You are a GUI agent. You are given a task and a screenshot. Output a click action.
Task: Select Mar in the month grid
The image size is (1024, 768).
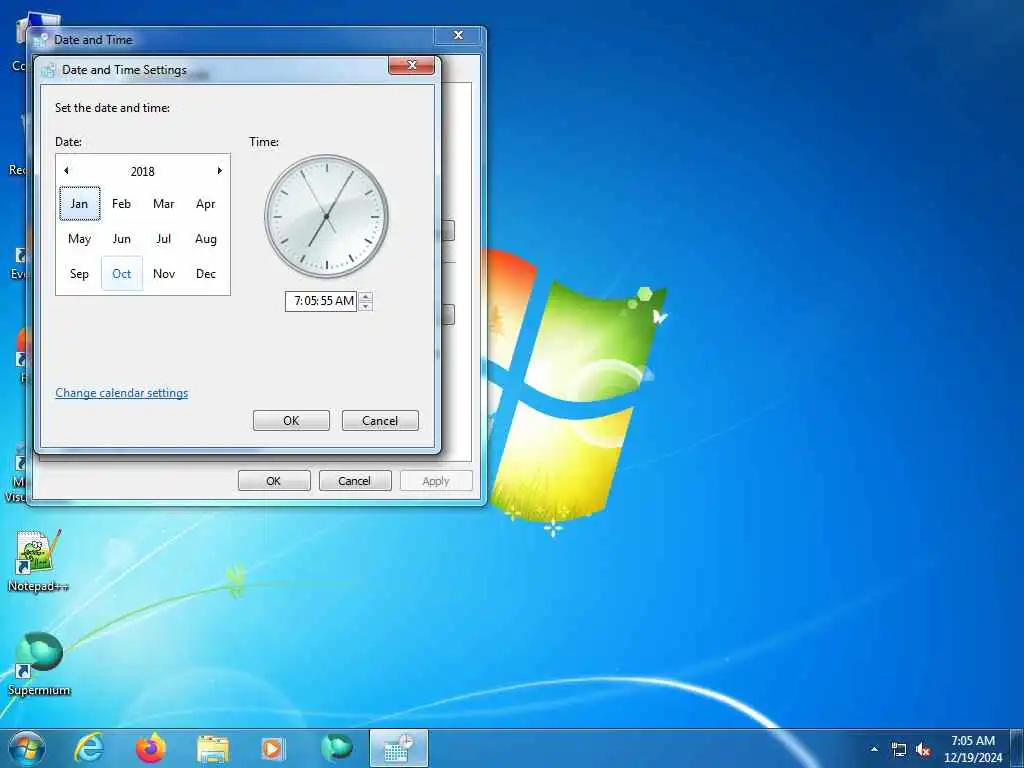pyautogui.click(x=163, y=204)
